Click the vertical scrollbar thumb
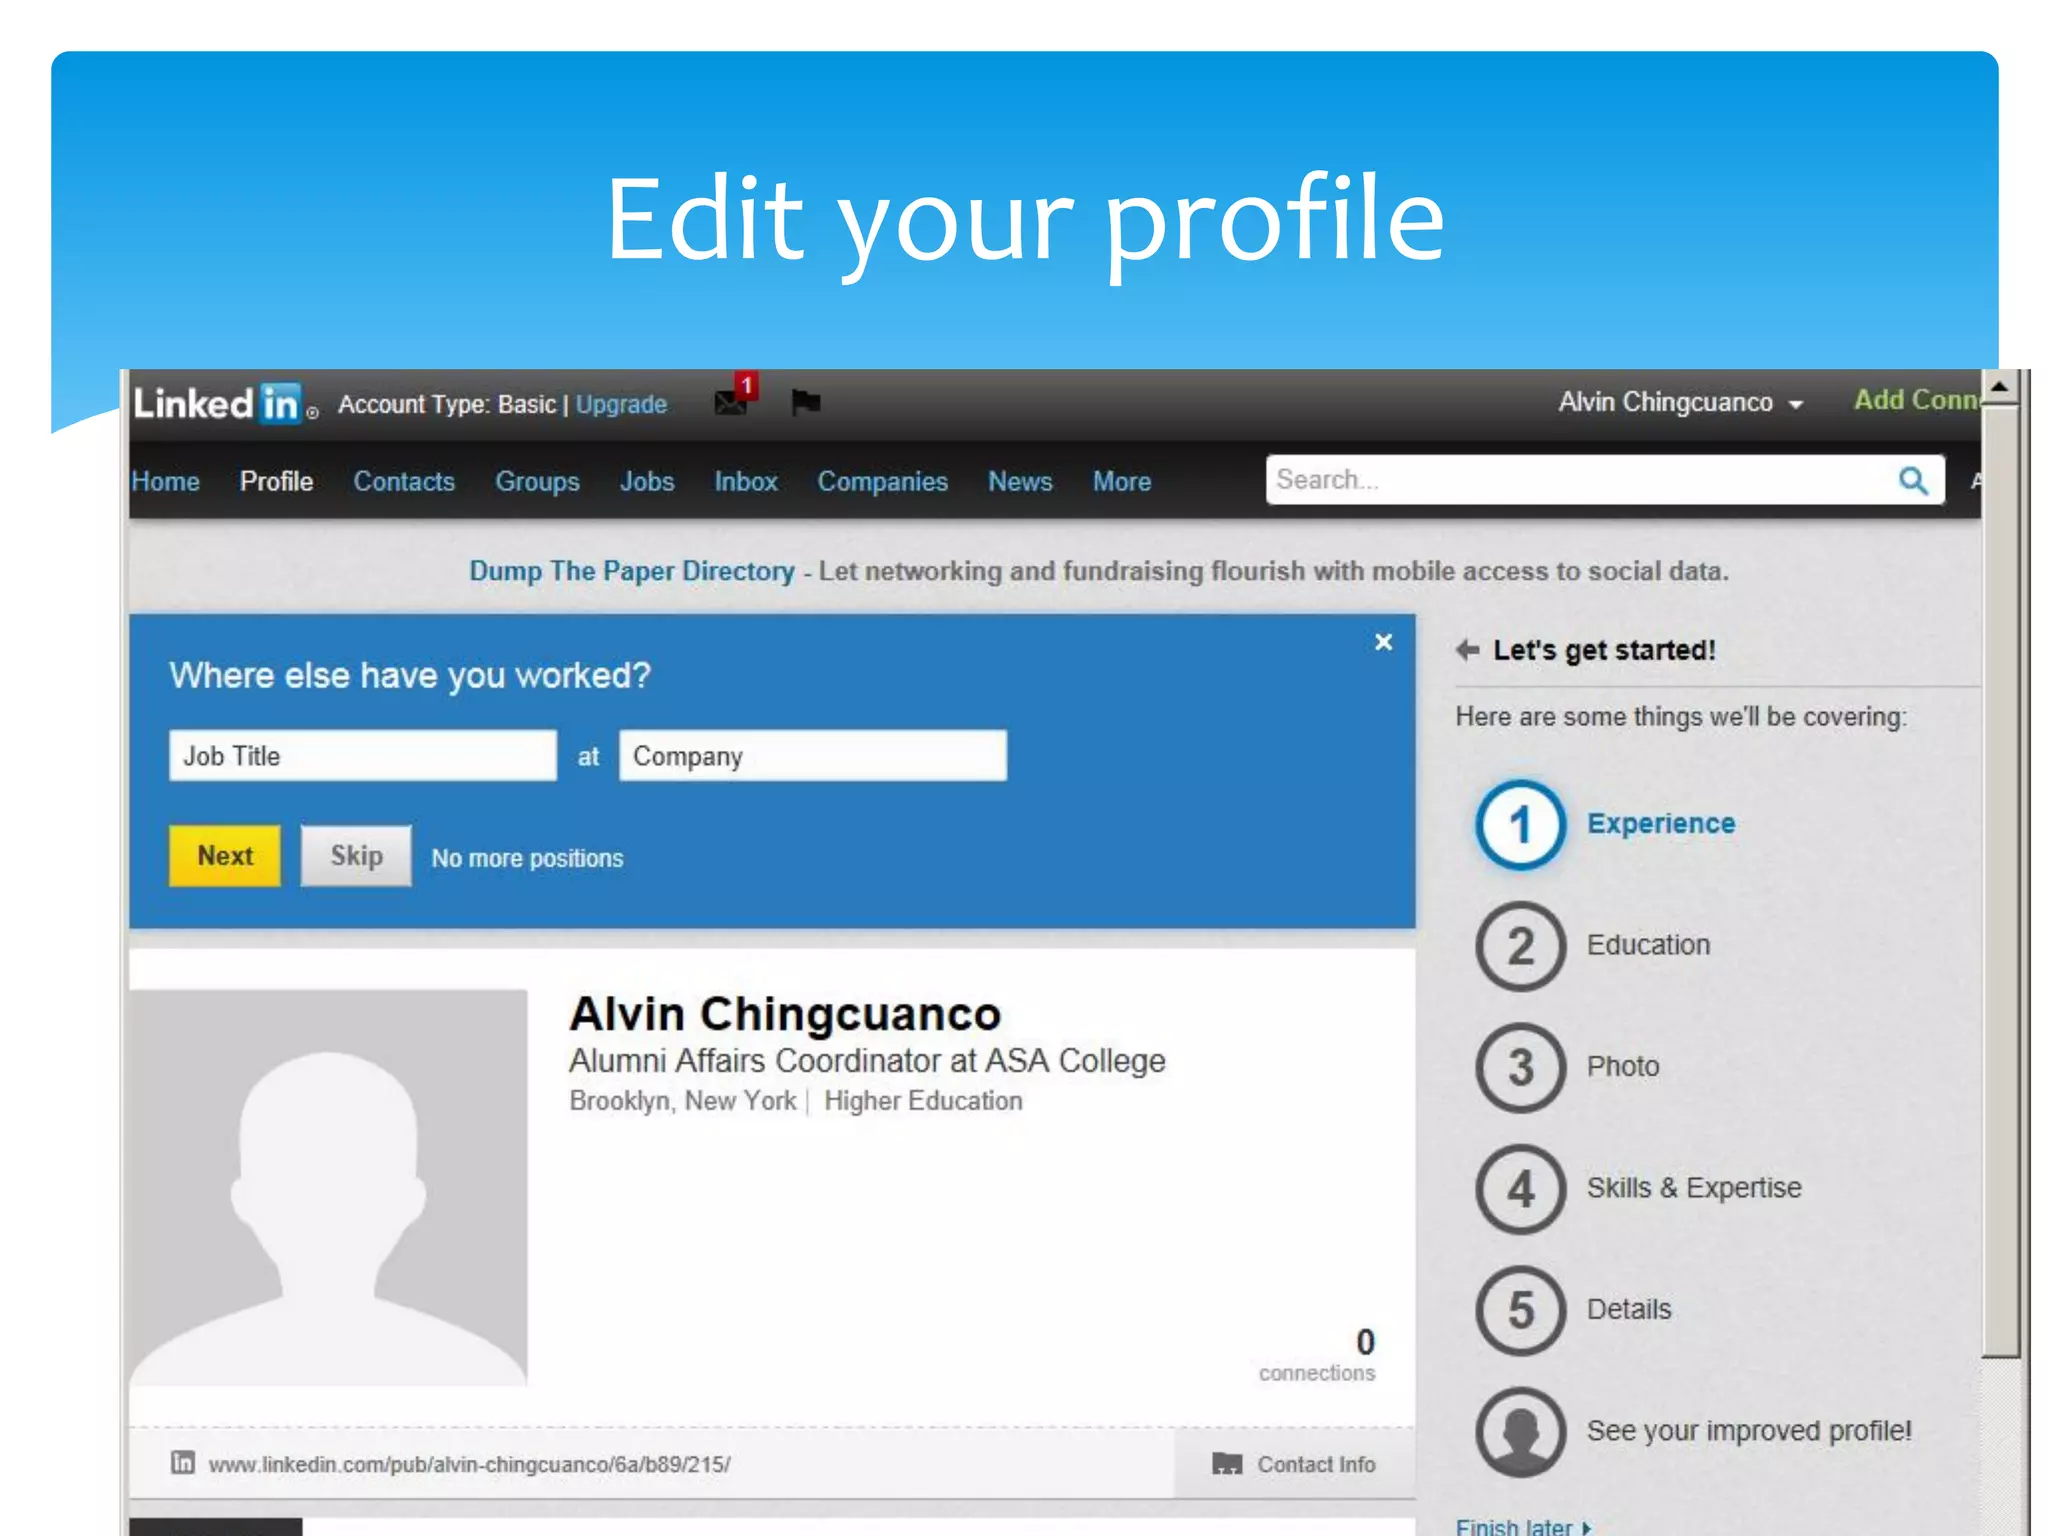This screenshot has height=1536, width=2048. [1999, 880]
